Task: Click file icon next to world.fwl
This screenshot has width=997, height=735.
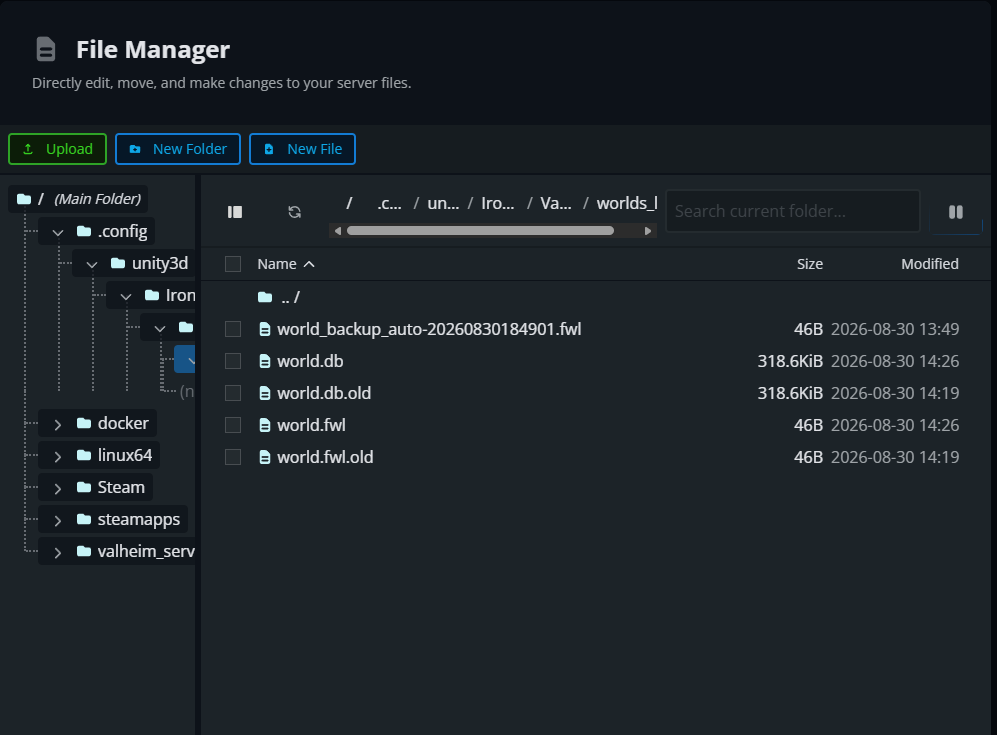Action: coord(265,425)
